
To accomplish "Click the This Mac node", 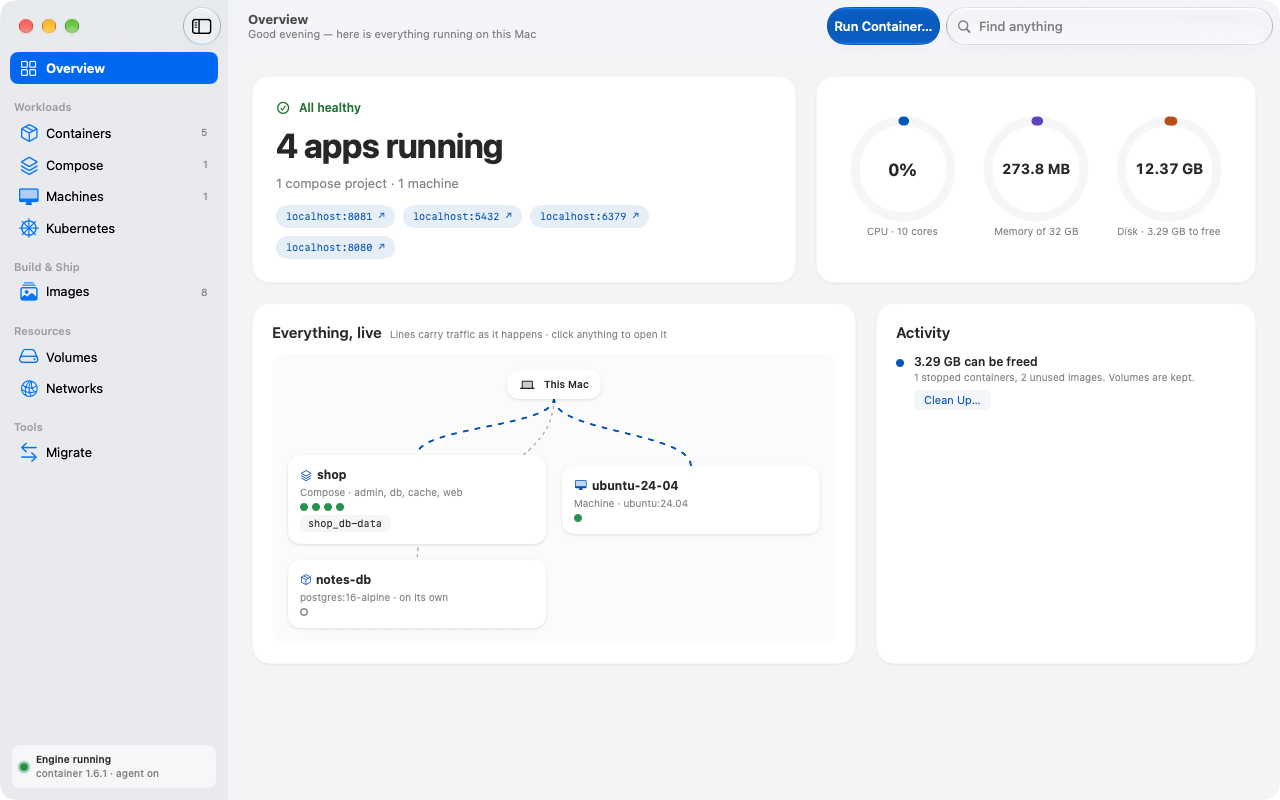I will (554, 384).
